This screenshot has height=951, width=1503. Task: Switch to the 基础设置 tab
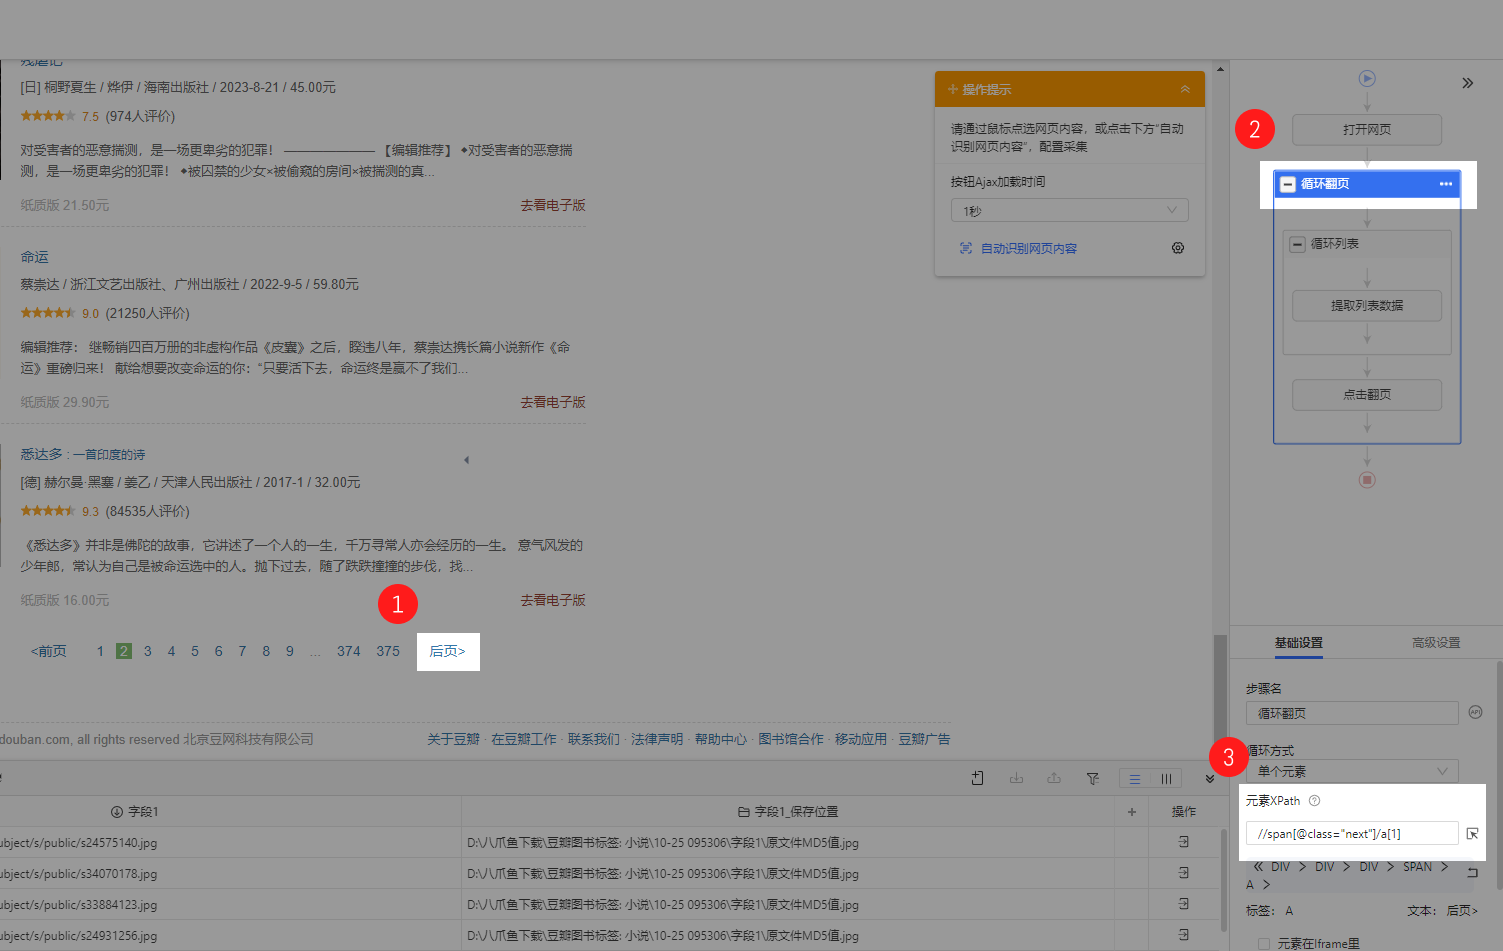click(x=1298, y=643)
